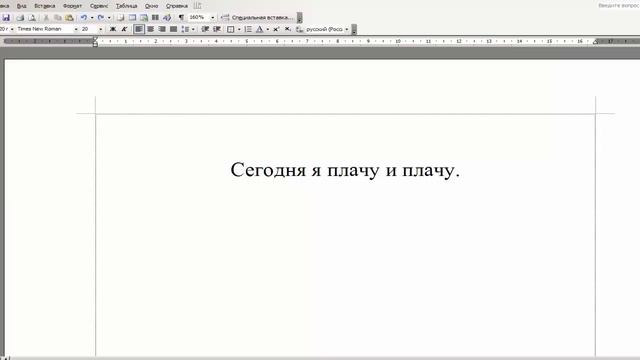Align text right
640x360 pixels.
(162, 29)
